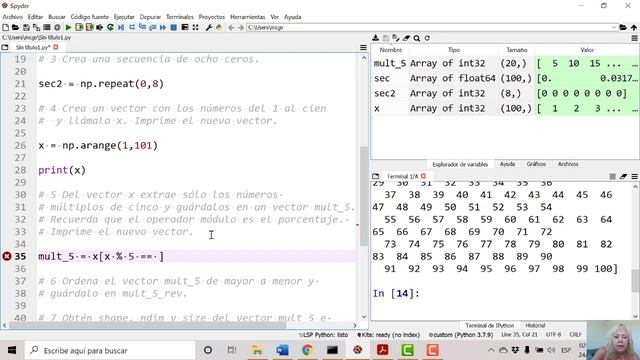Select the Terminal de IPython tab

click(489, 325)
